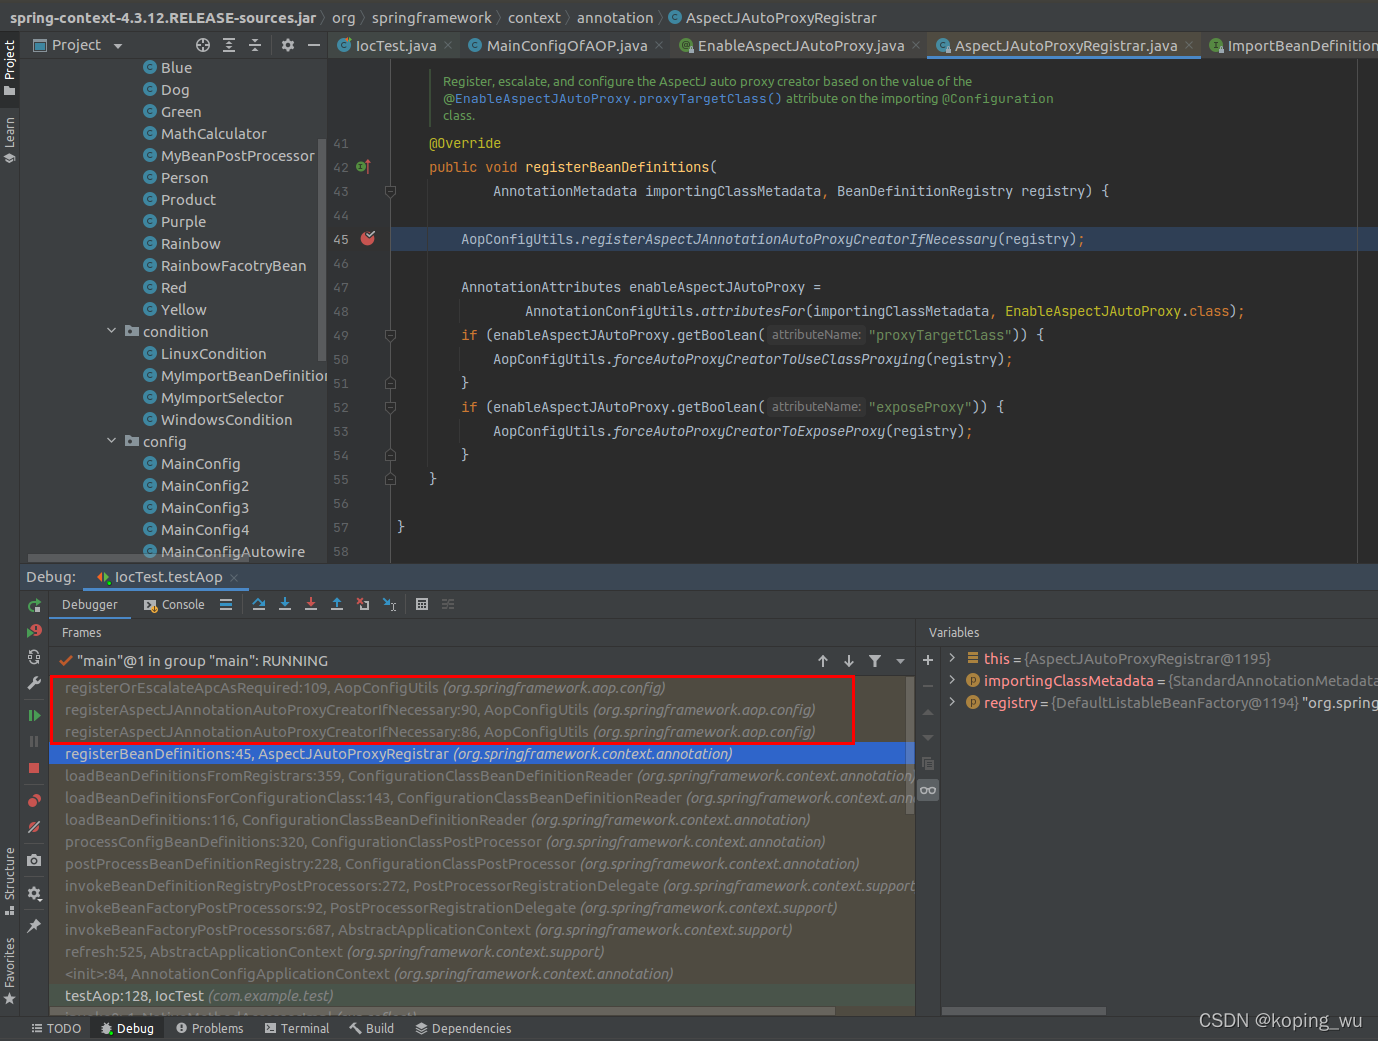This screenshot has width=1378, height=1041.
Task: Click the Rerun IocTest.testAop icon
Action: [34, 605]
